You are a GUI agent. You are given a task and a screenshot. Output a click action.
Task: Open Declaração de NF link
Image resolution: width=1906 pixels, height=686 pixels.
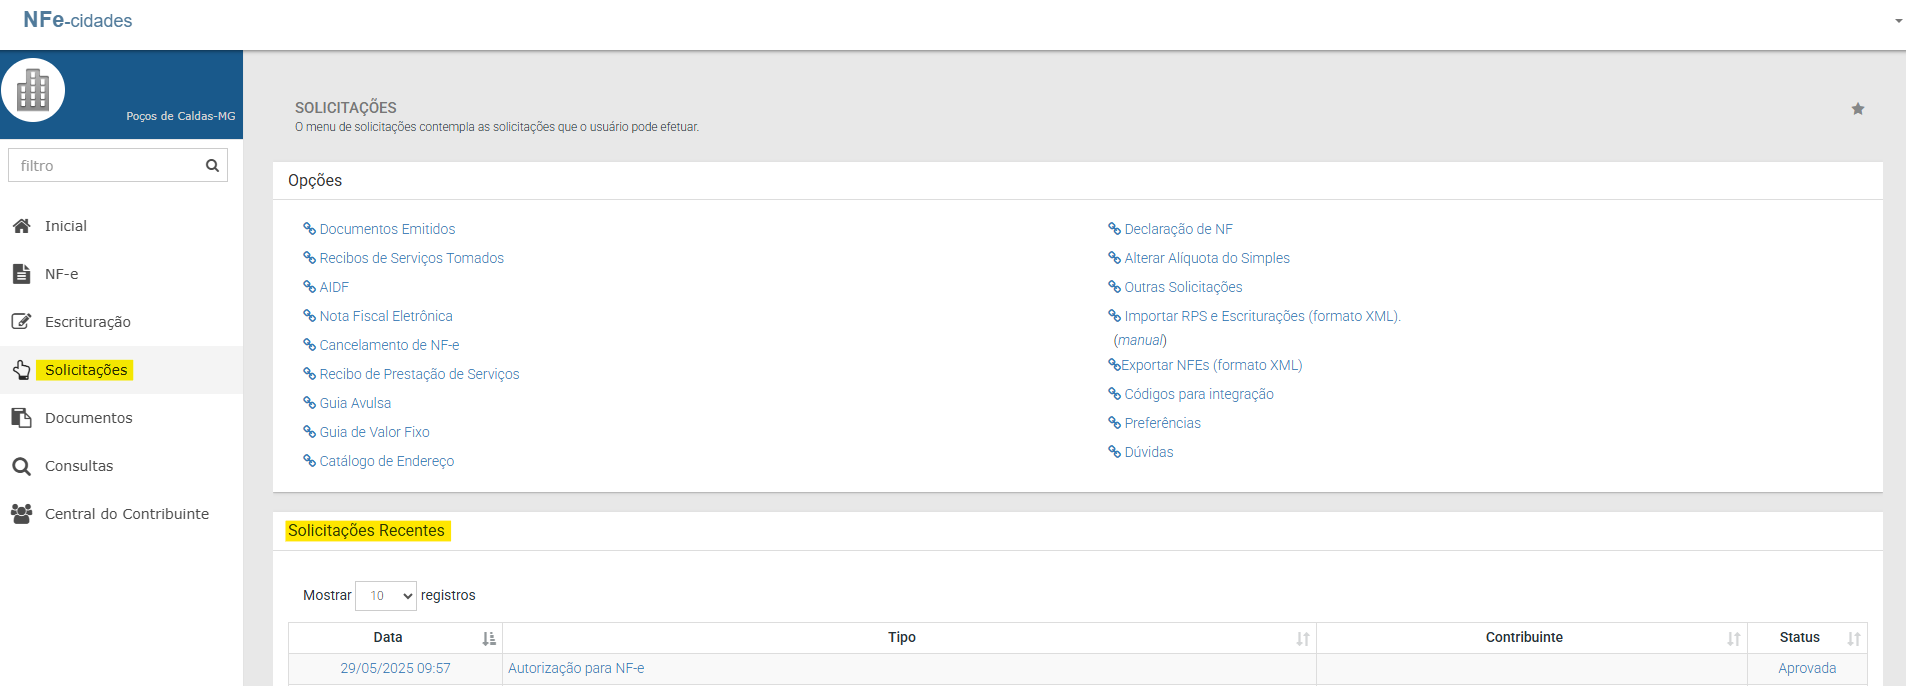pyautogui.click(x=1178, y=229)
